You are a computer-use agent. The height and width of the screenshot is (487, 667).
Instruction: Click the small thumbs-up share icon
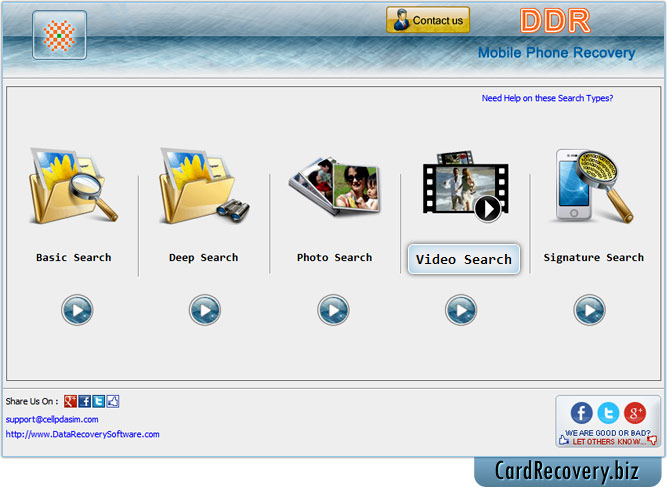(x=113, y=401)
